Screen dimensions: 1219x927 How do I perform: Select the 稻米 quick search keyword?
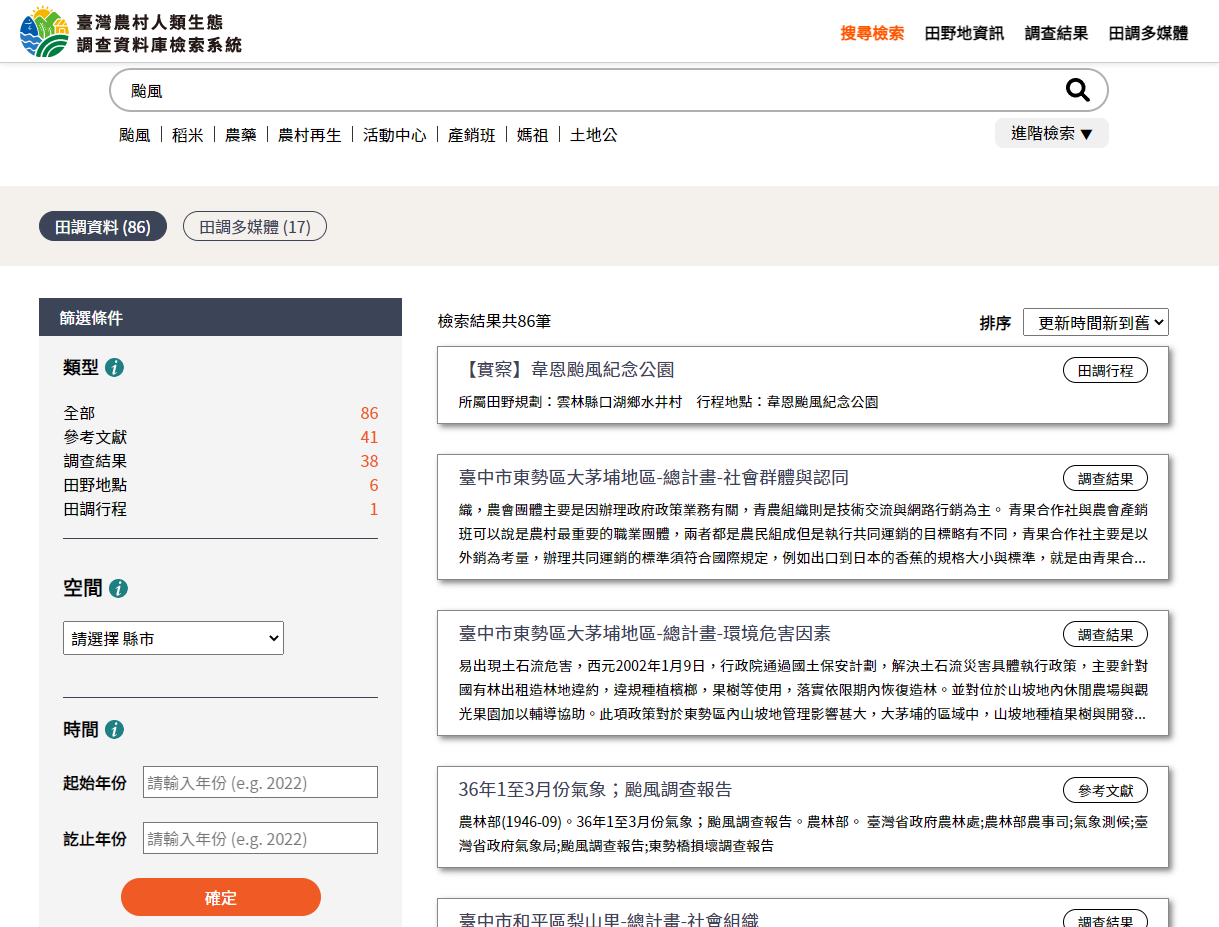(187, 134)
